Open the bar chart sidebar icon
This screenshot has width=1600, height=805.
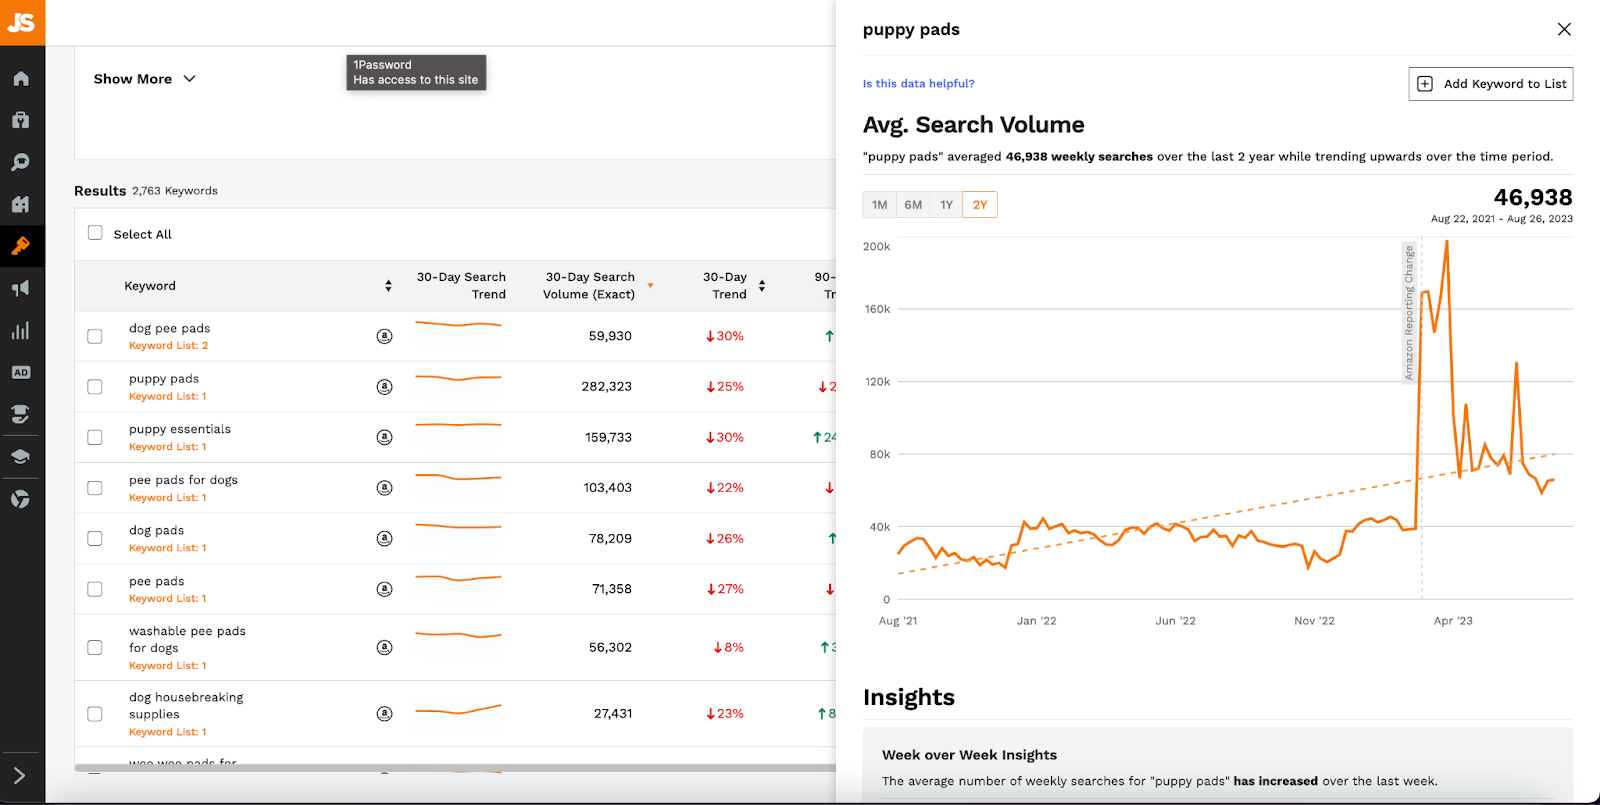coord(21,331)
